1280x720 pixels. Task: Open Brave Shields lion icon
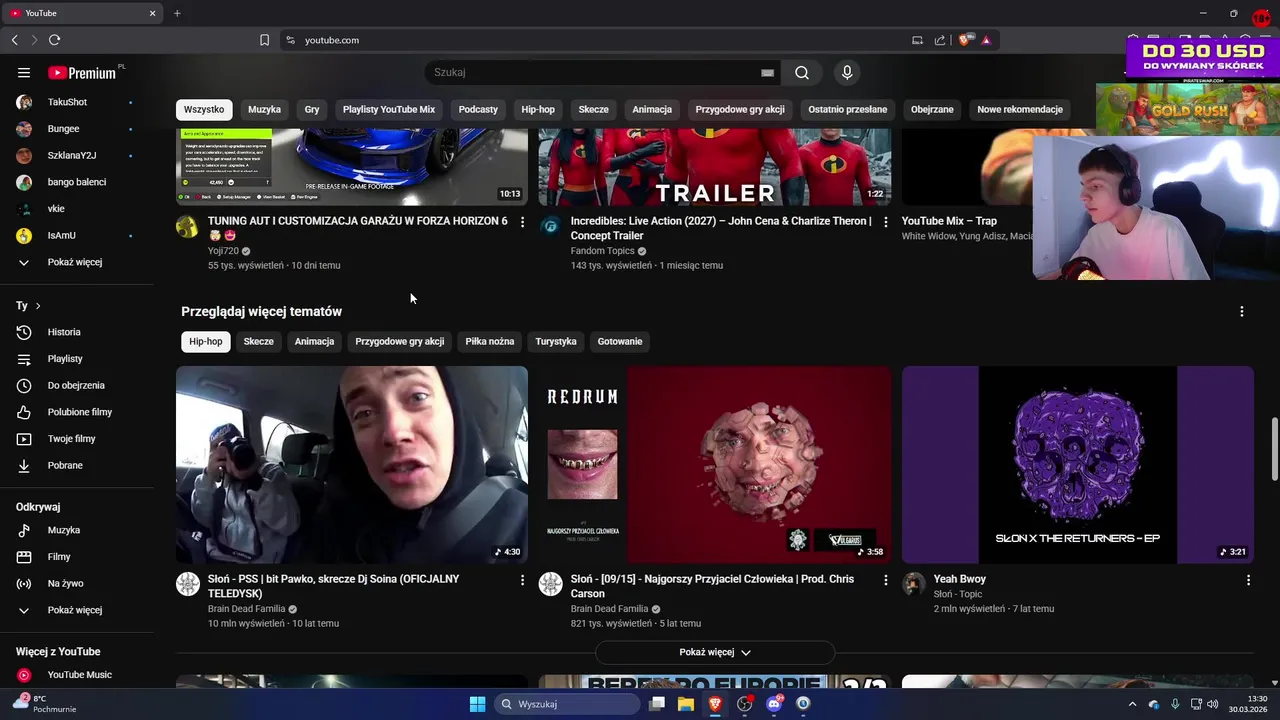tap(965, 40)
